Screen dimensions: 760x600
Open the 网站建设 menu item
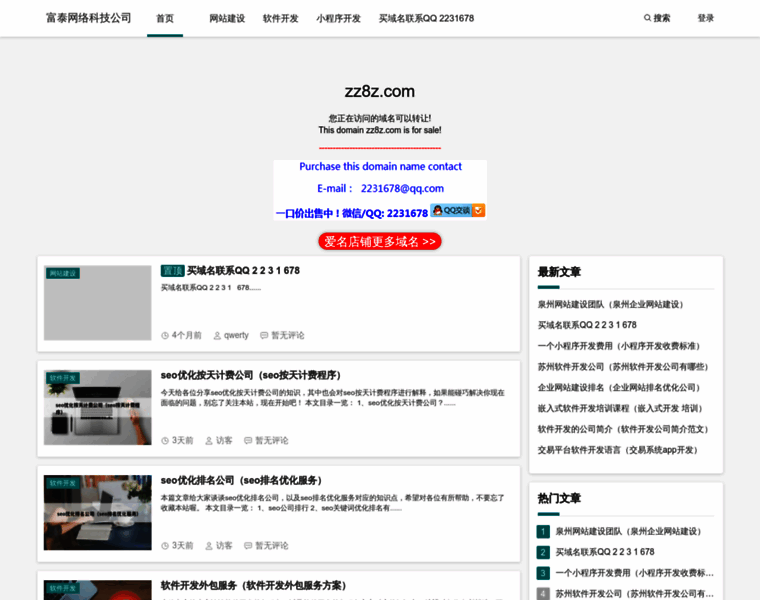[x=227, y=19]
